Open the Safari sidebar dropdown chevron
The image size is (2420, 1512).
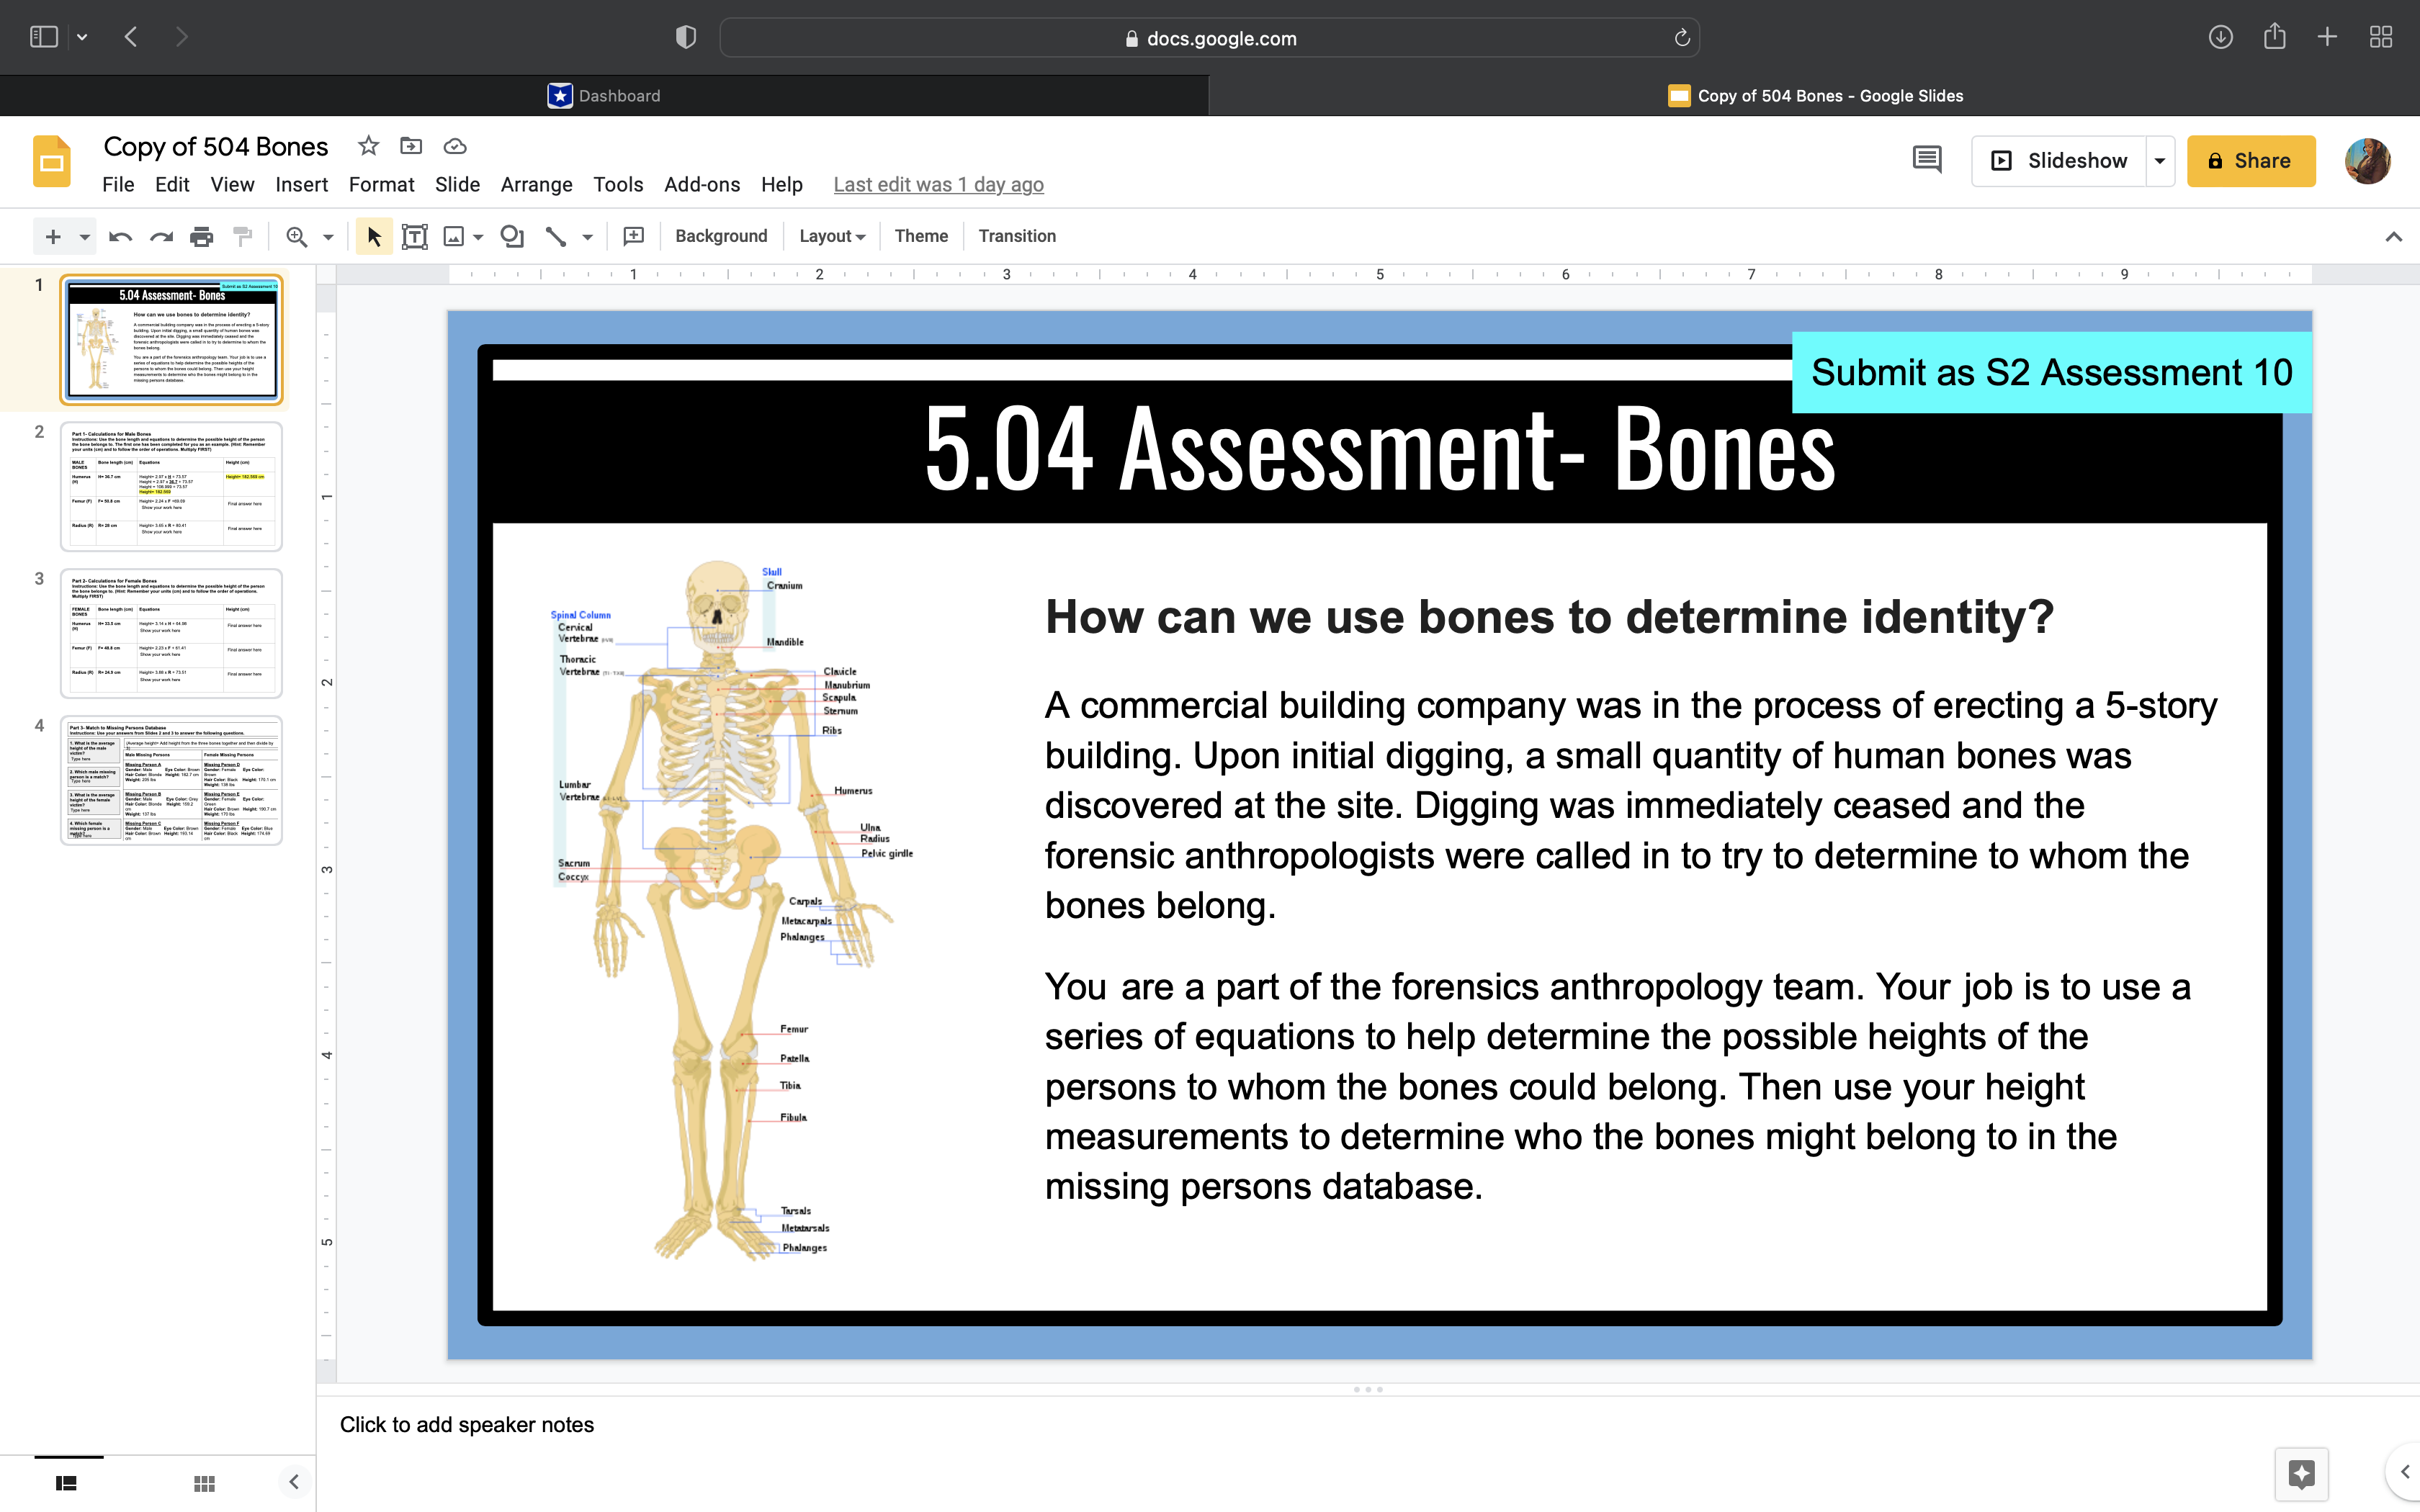[x=82, y=37]
